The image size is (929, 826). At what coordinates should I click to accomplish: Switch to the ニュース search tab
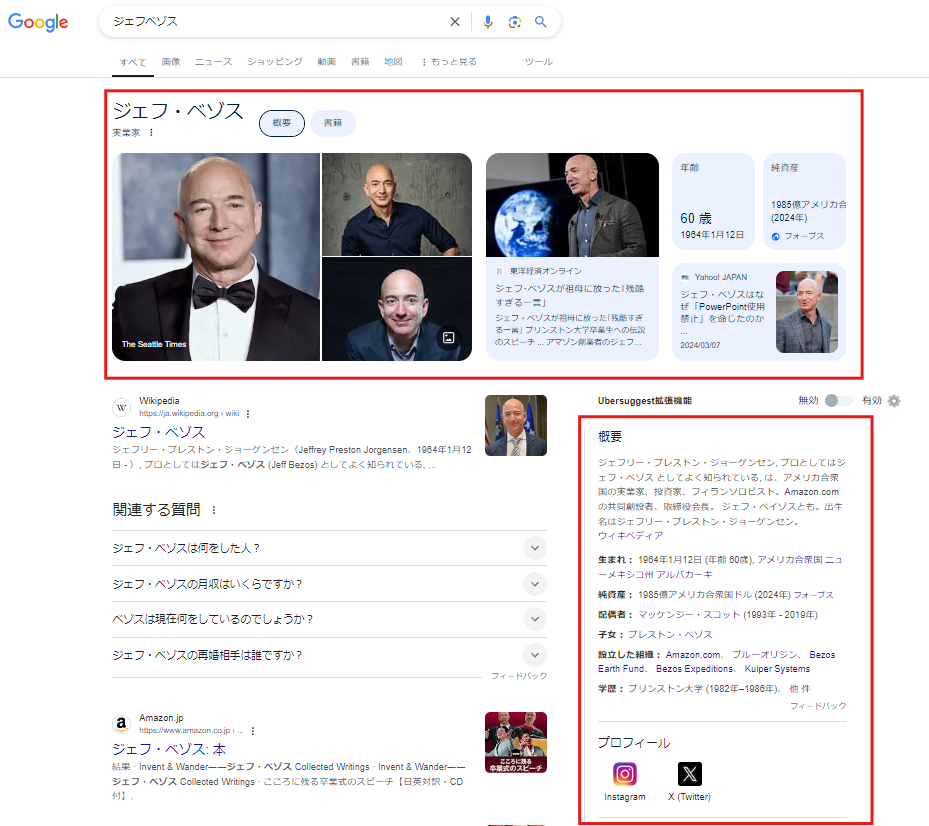[213, 62]
